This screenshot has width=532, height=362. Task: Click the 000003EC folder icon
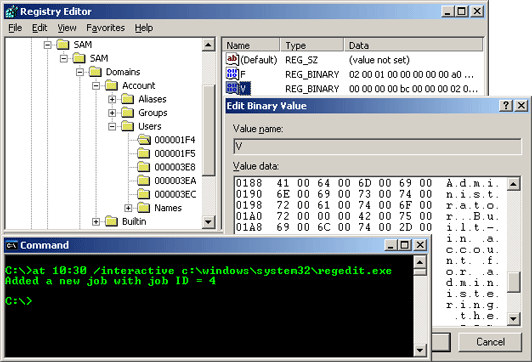144,194
